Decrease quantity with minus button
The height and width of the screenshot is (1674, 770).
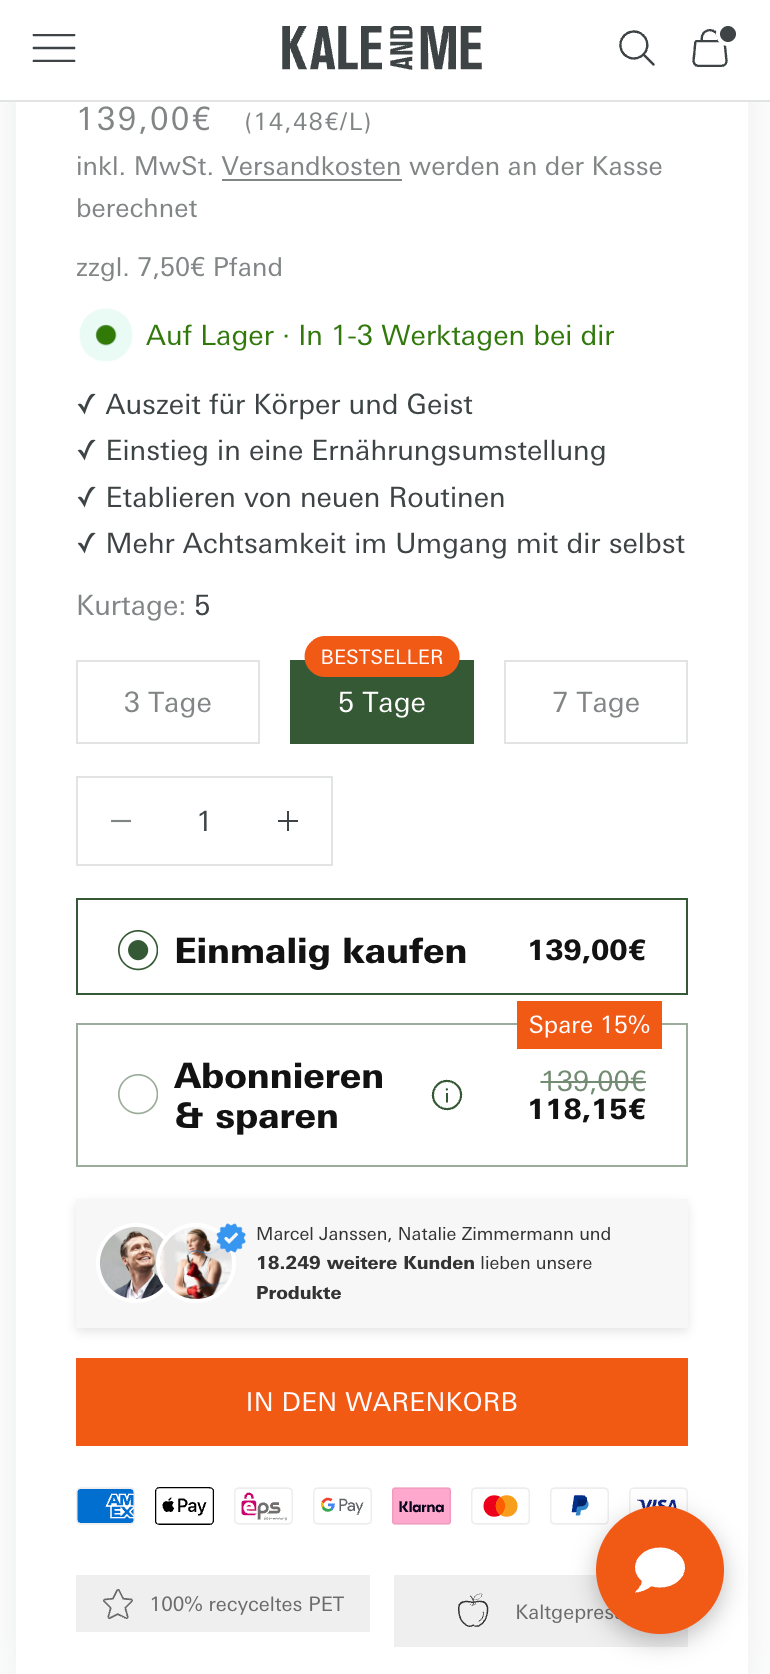[121, 821]
